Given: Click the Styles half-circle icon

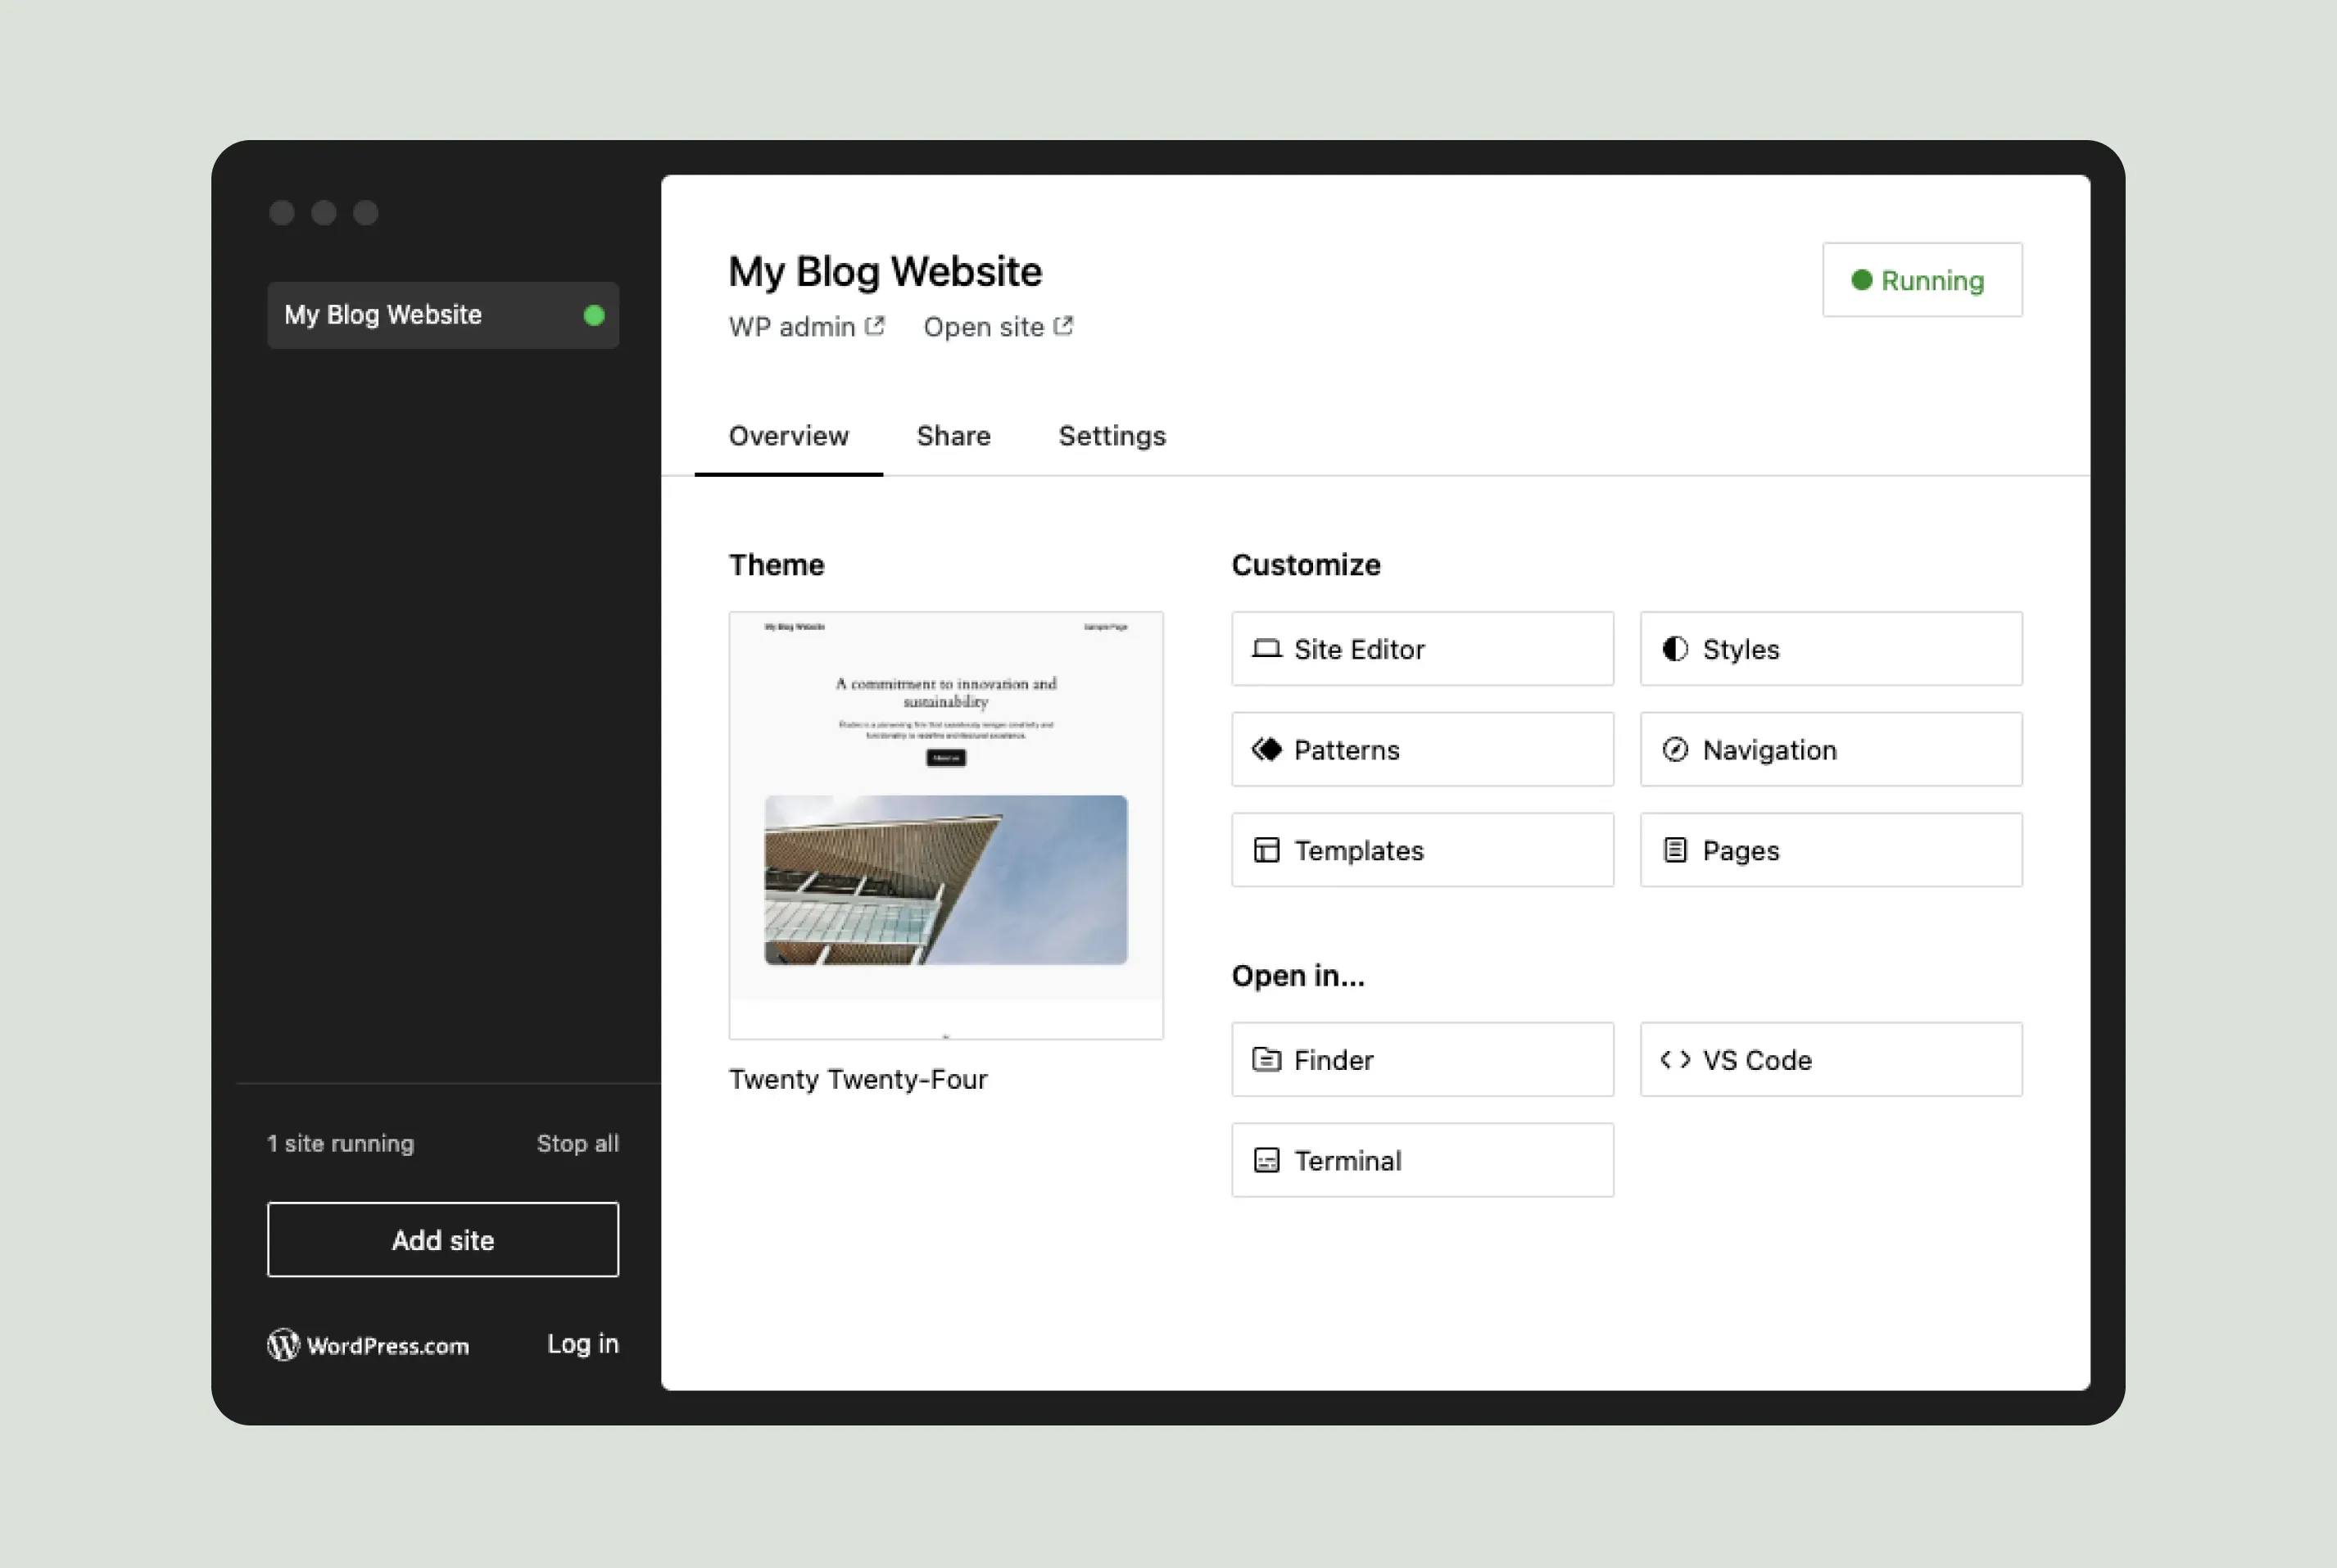Looking at the screenshot, I should [1675, 649].
